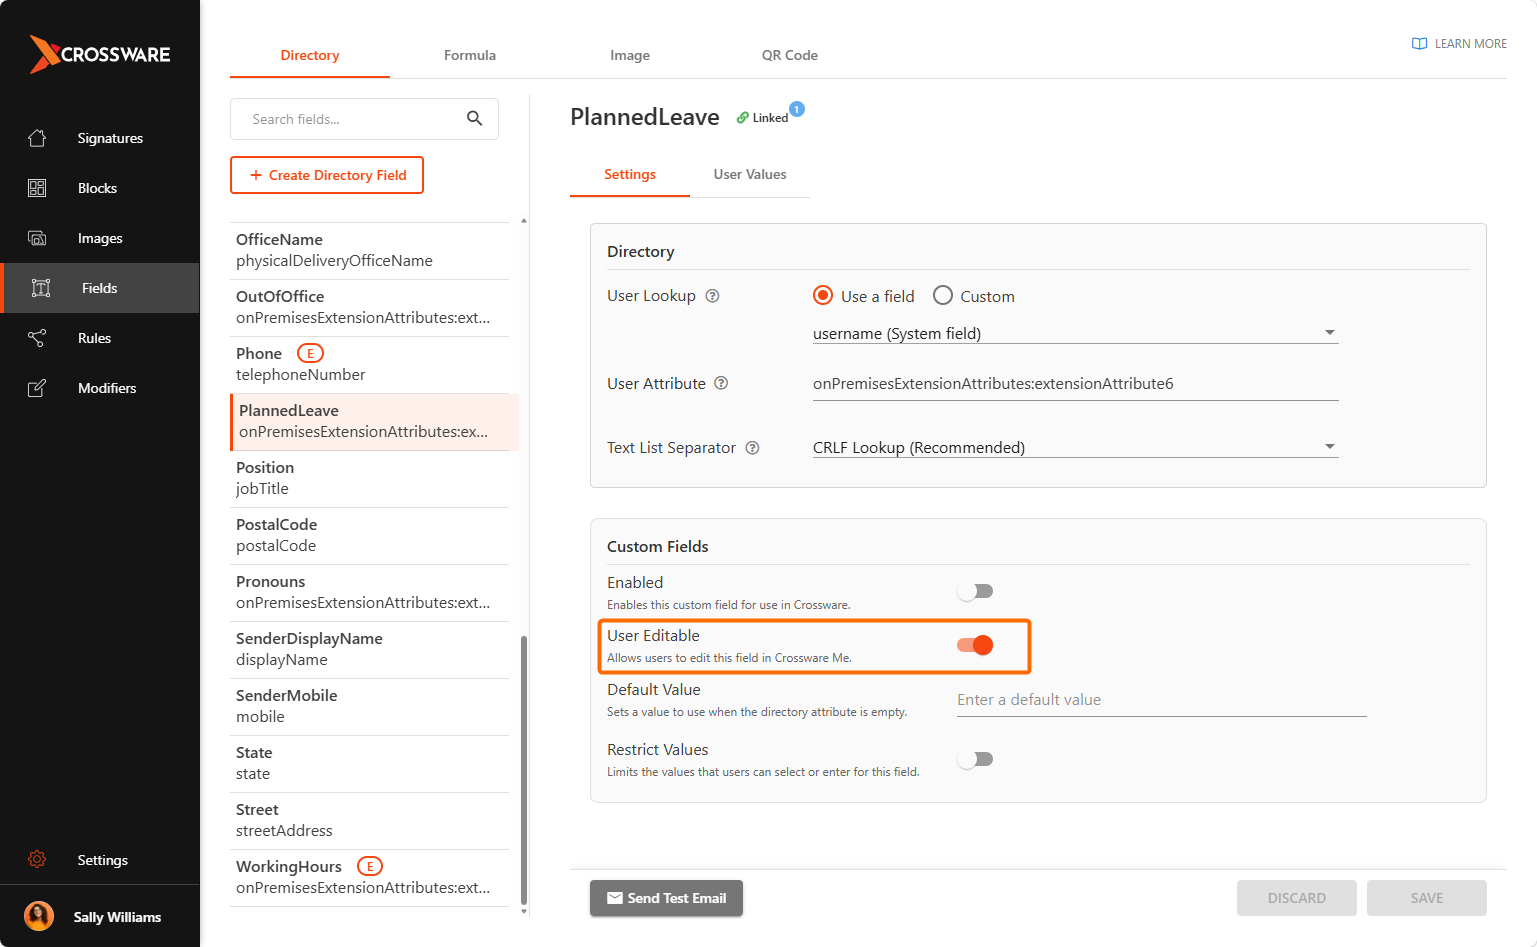
Task: Select the Custom radio button
Action: [x=943, y=295]
